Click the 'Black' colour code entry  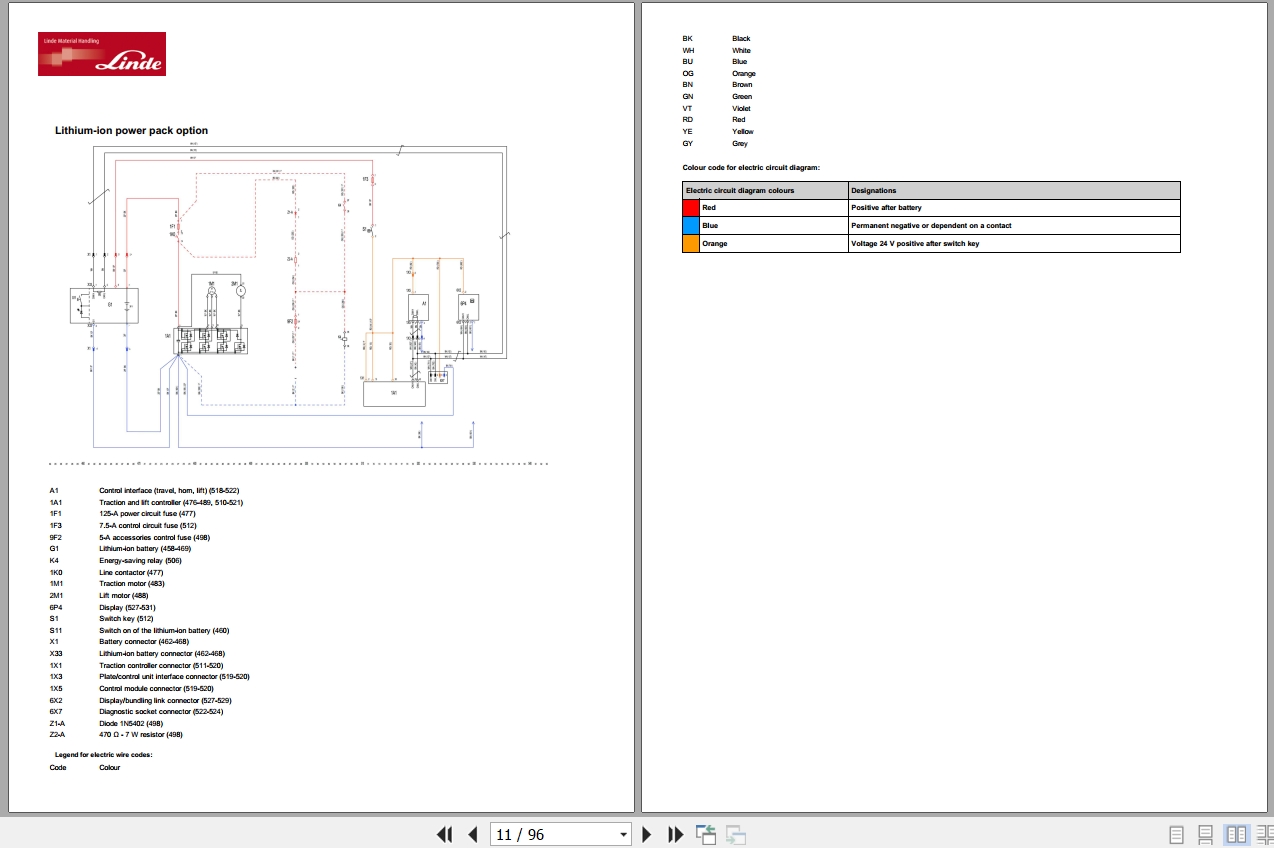click(x=741, y=39)
